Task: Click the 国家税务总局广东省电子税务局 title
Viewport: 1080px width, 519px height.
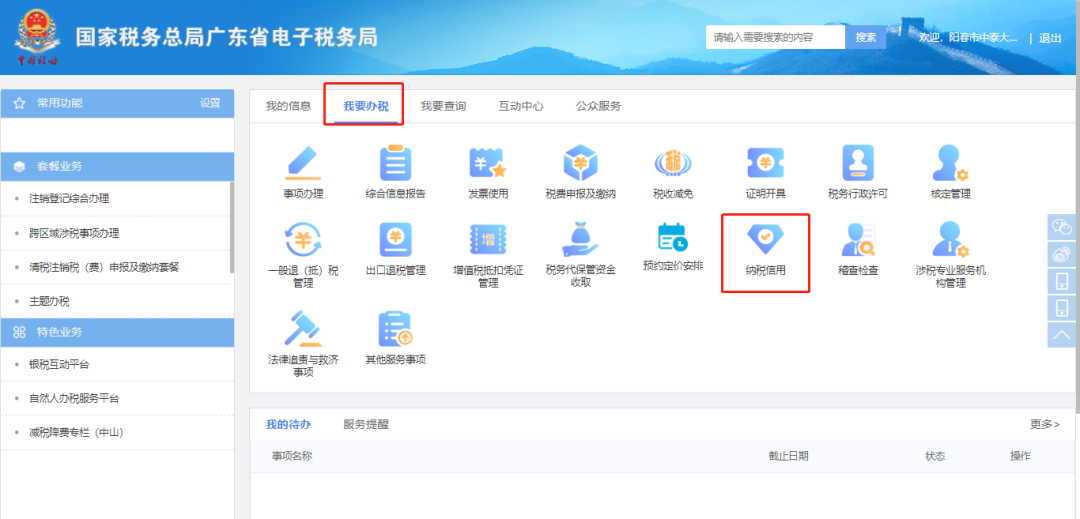Action: pos(227,37)
